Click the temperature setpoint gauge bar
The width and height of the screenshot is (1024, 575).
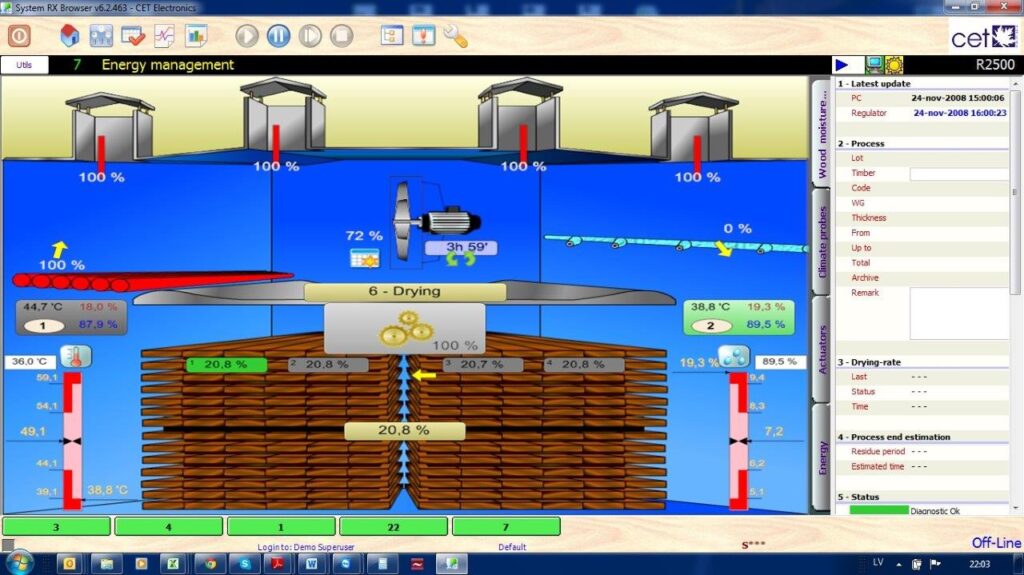click(x=72, y=441)
